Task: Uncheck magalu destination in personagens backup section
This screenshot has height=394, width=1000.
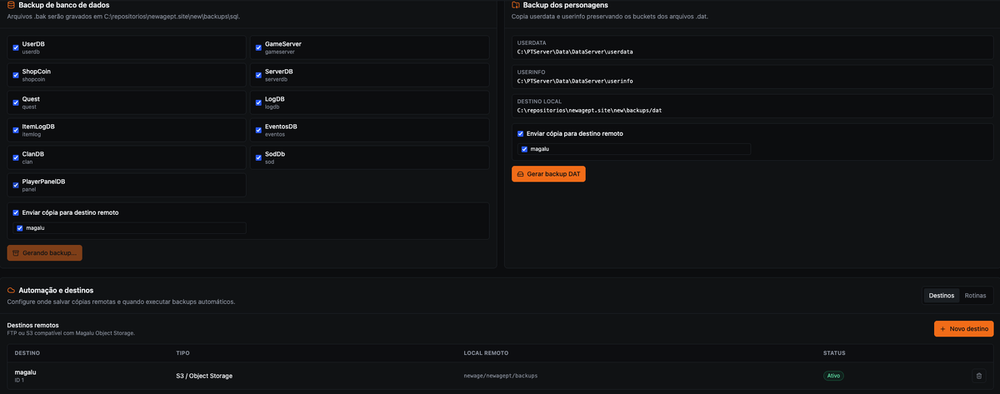Action: click(x=524, y=149)
